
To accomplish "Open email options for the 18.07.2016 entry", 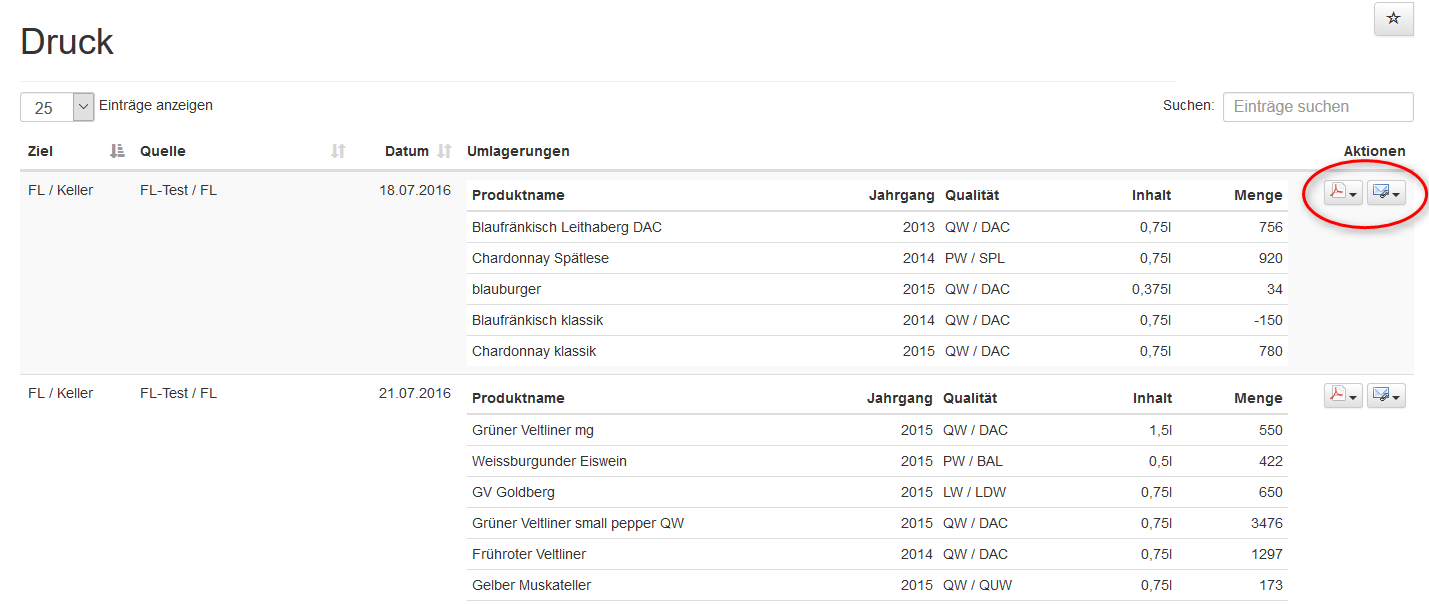I will [1385, 193].
